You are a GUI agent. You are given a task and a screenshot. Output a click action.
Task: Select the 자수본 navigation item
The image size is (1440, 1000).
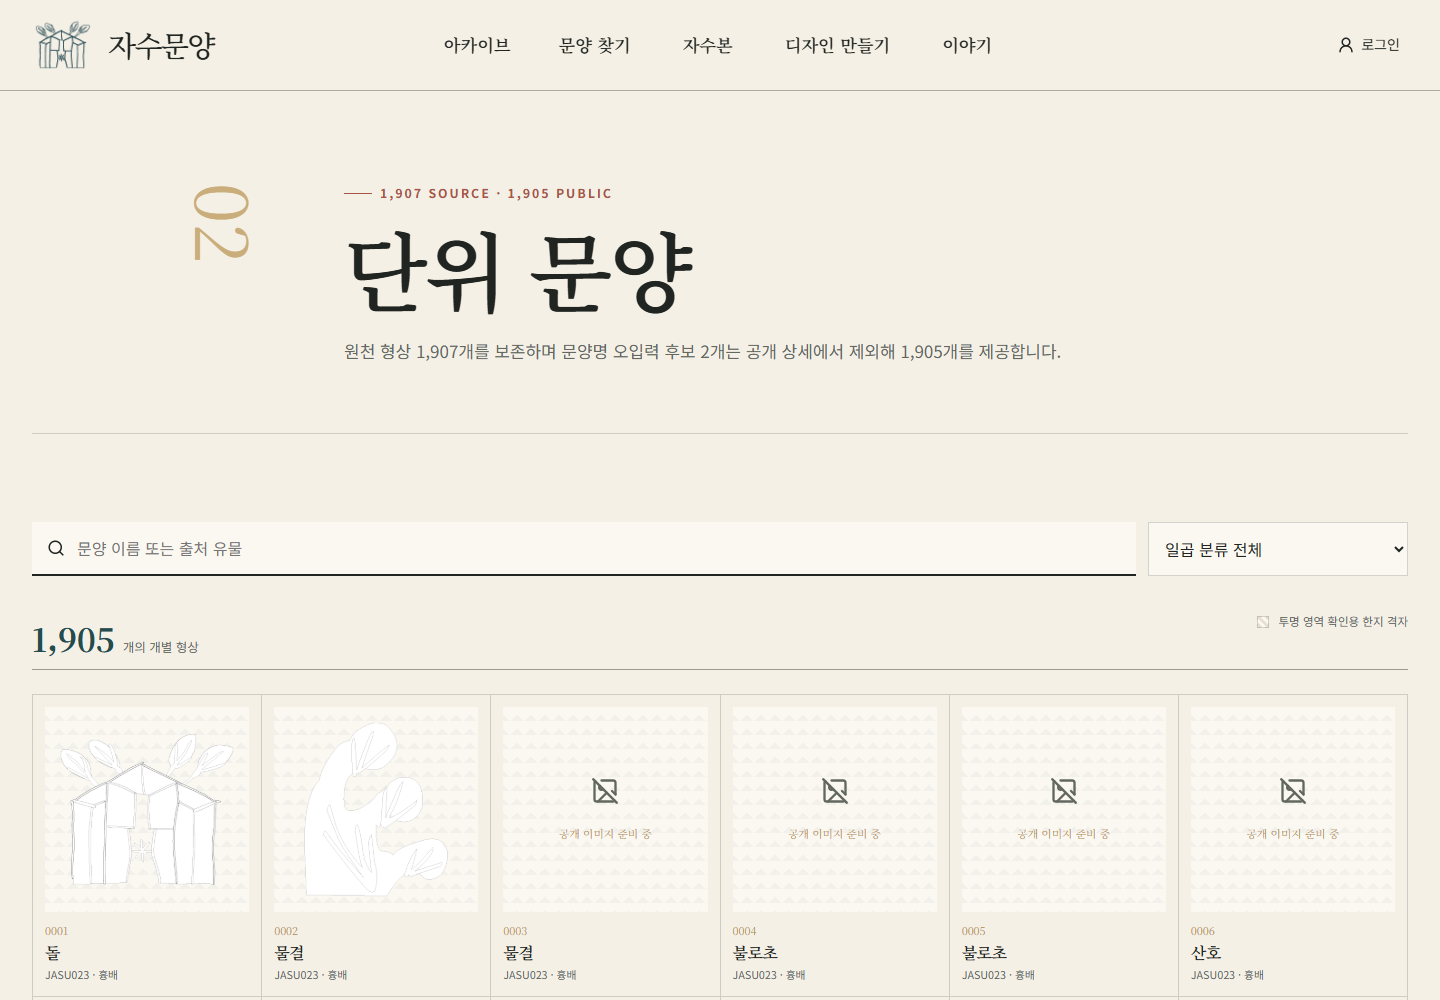(708, 45)
